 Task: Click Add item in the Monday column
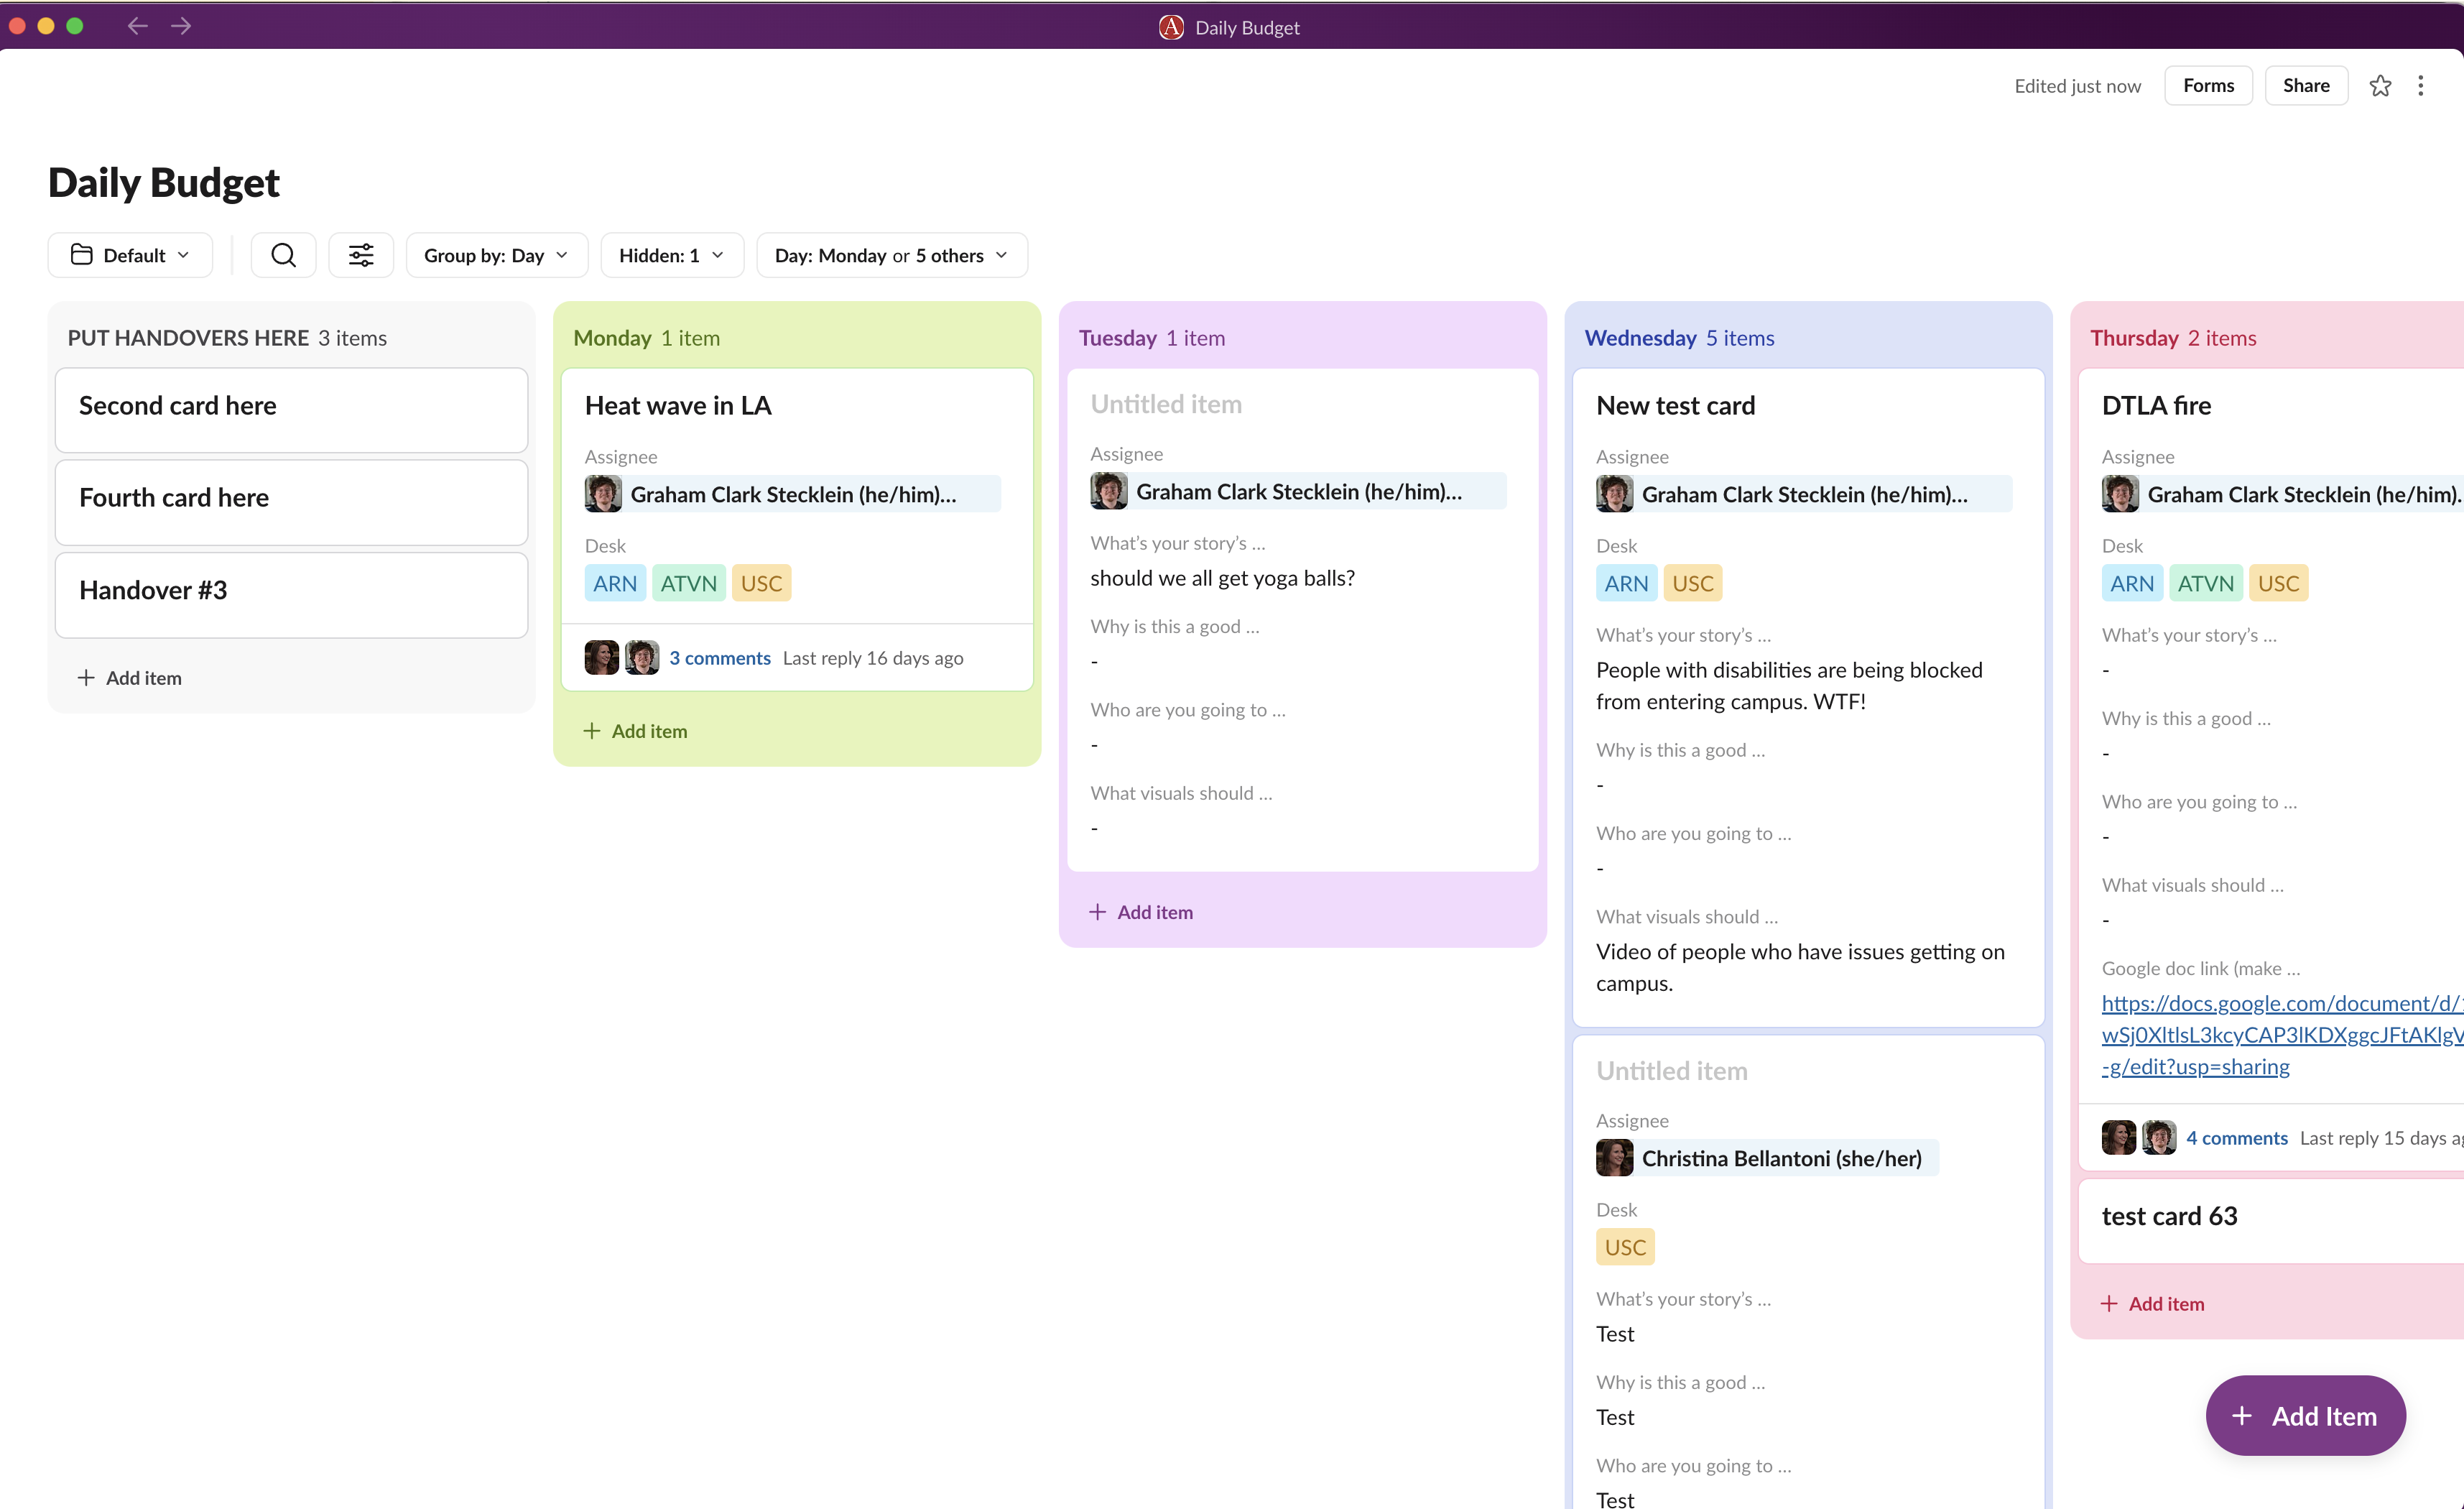(x=635, y=731)
